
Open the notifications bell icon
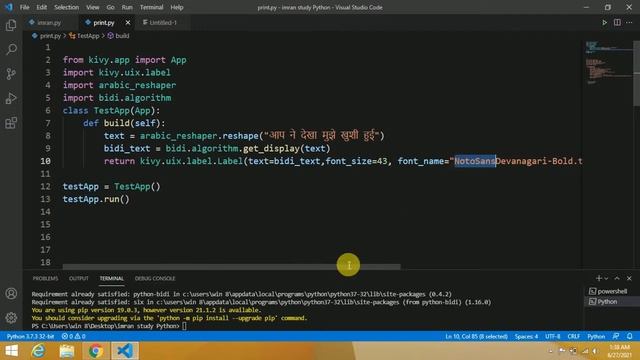[x=629, y=336]
